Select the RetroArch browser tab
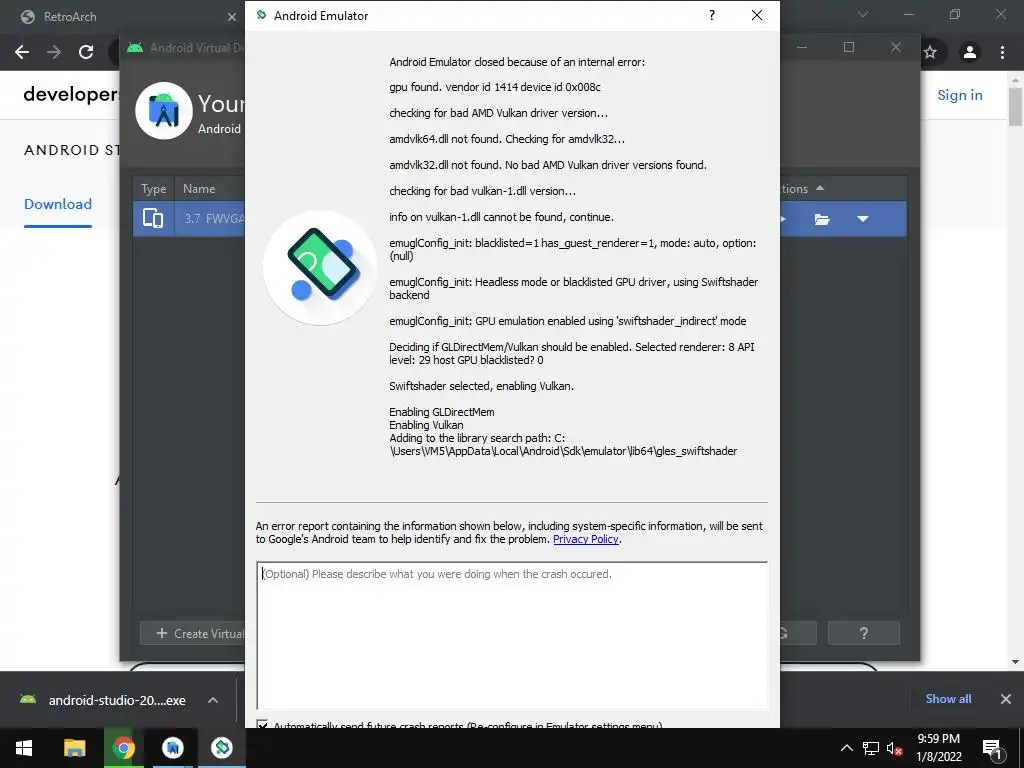This screenshot has width=1024, height=768. [124, 17]
